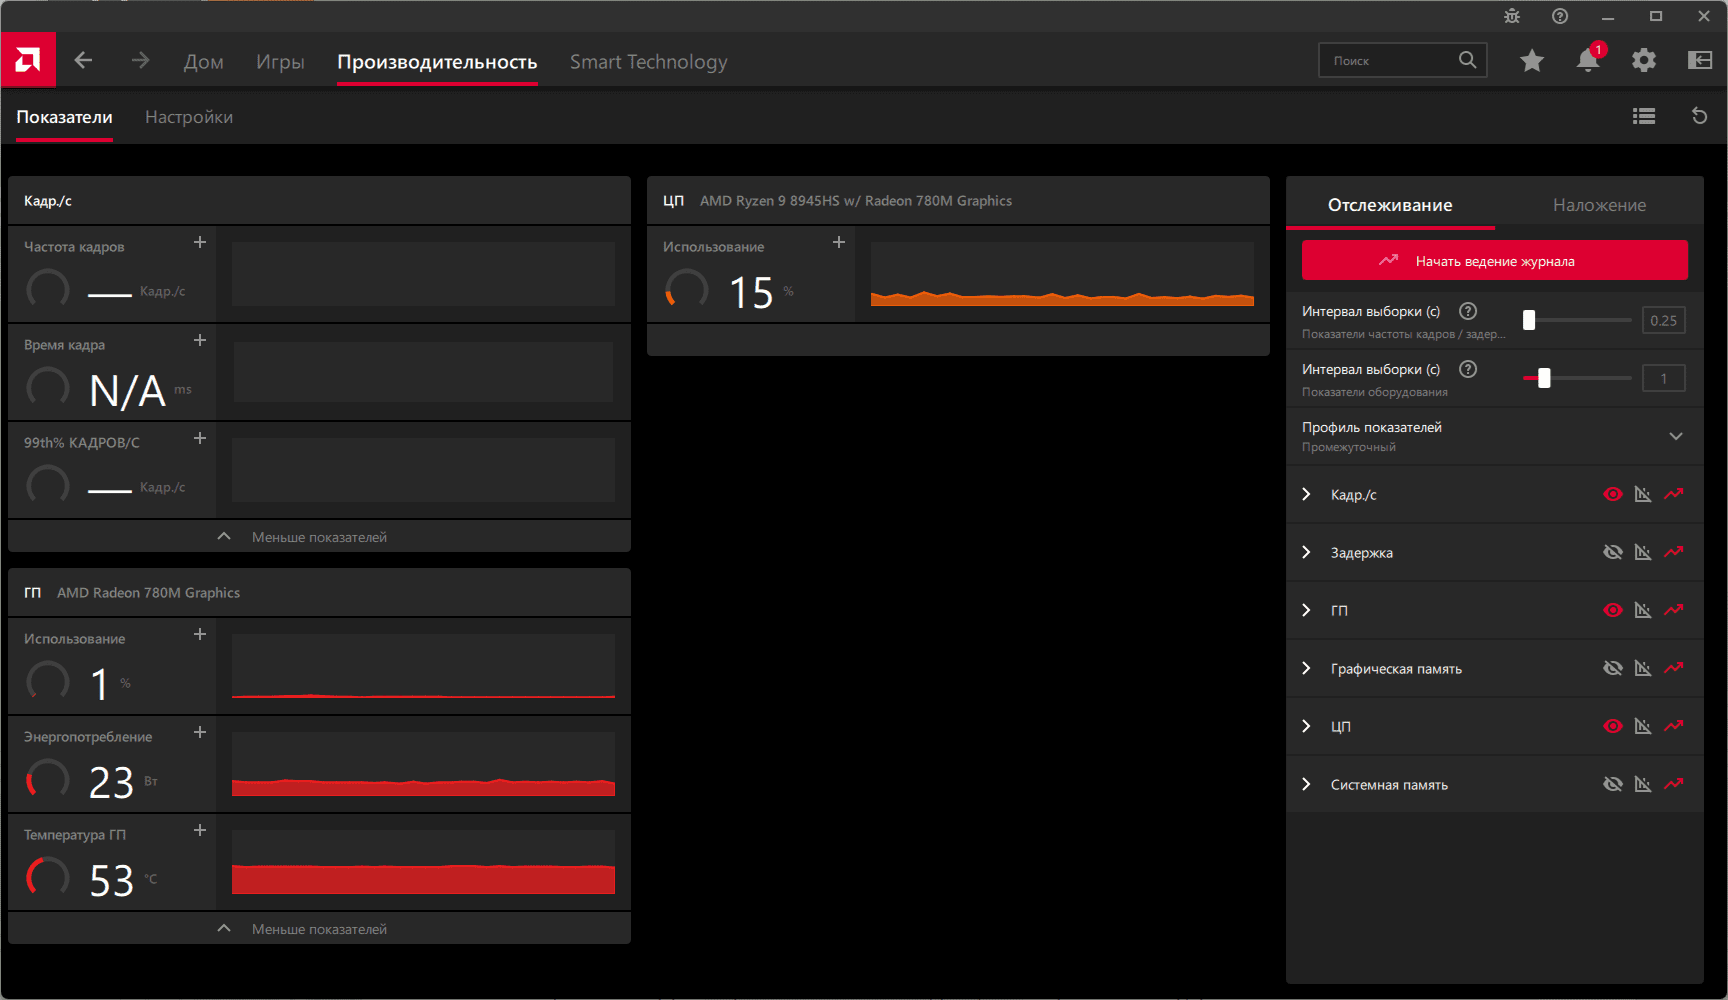This screenshot has width=1728, height=1000.
Task: Select the Показатели subtab
Action: click(64, 117)
